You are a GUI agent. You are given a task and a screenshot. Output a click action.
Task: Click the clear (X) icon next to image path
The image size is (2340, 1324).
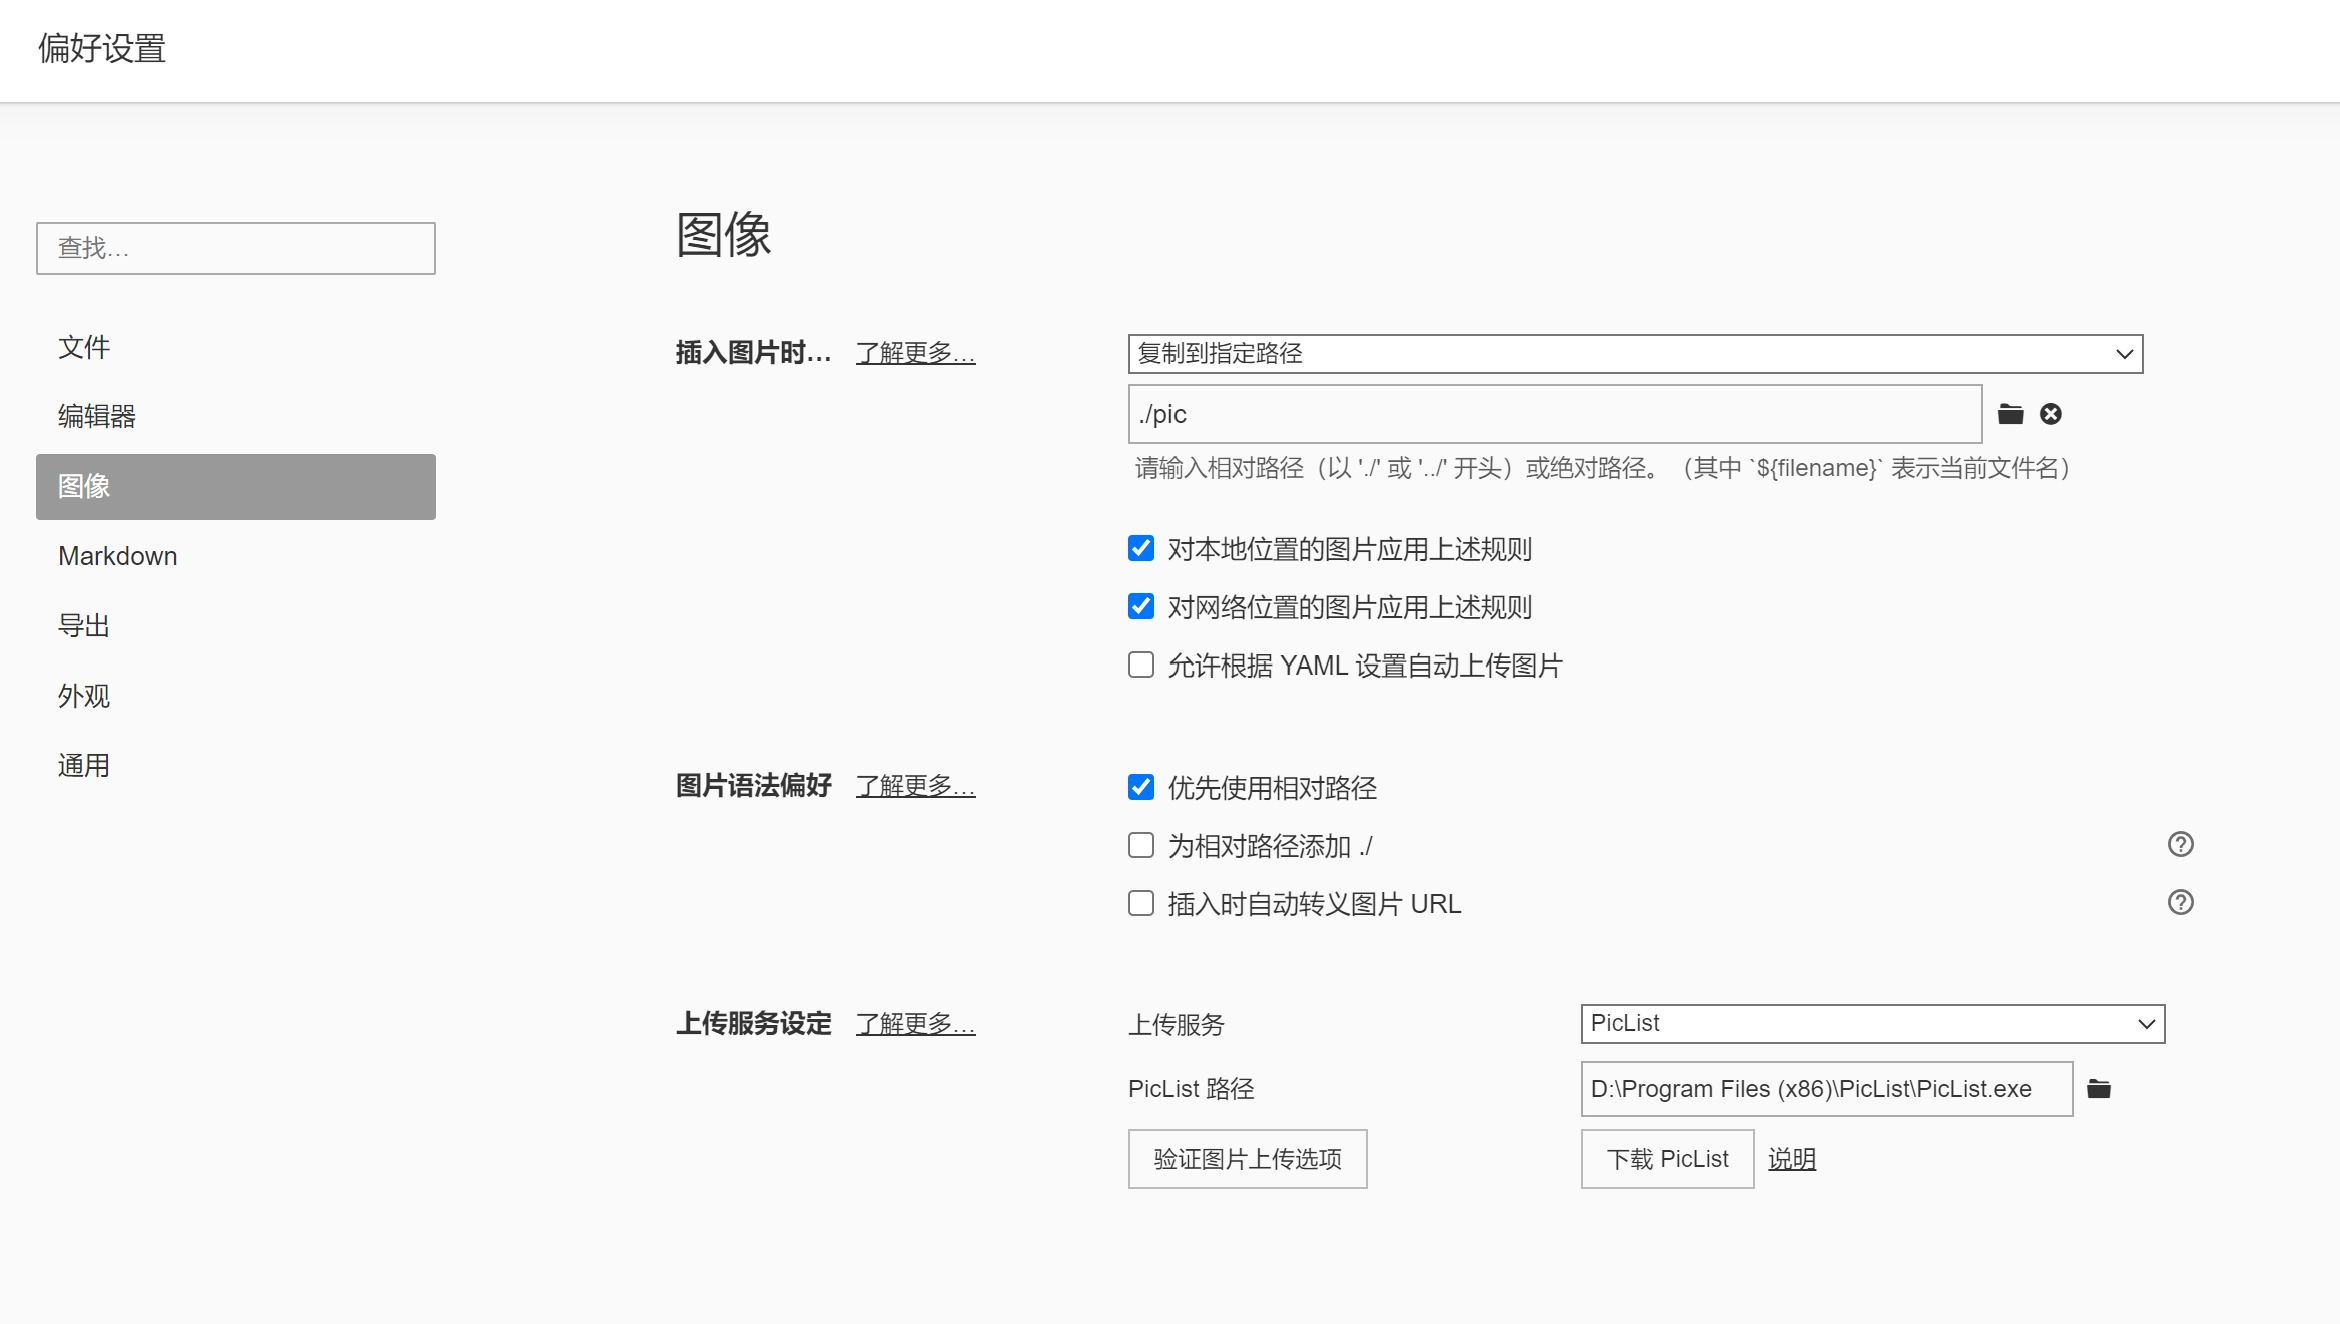(2051, 414)
